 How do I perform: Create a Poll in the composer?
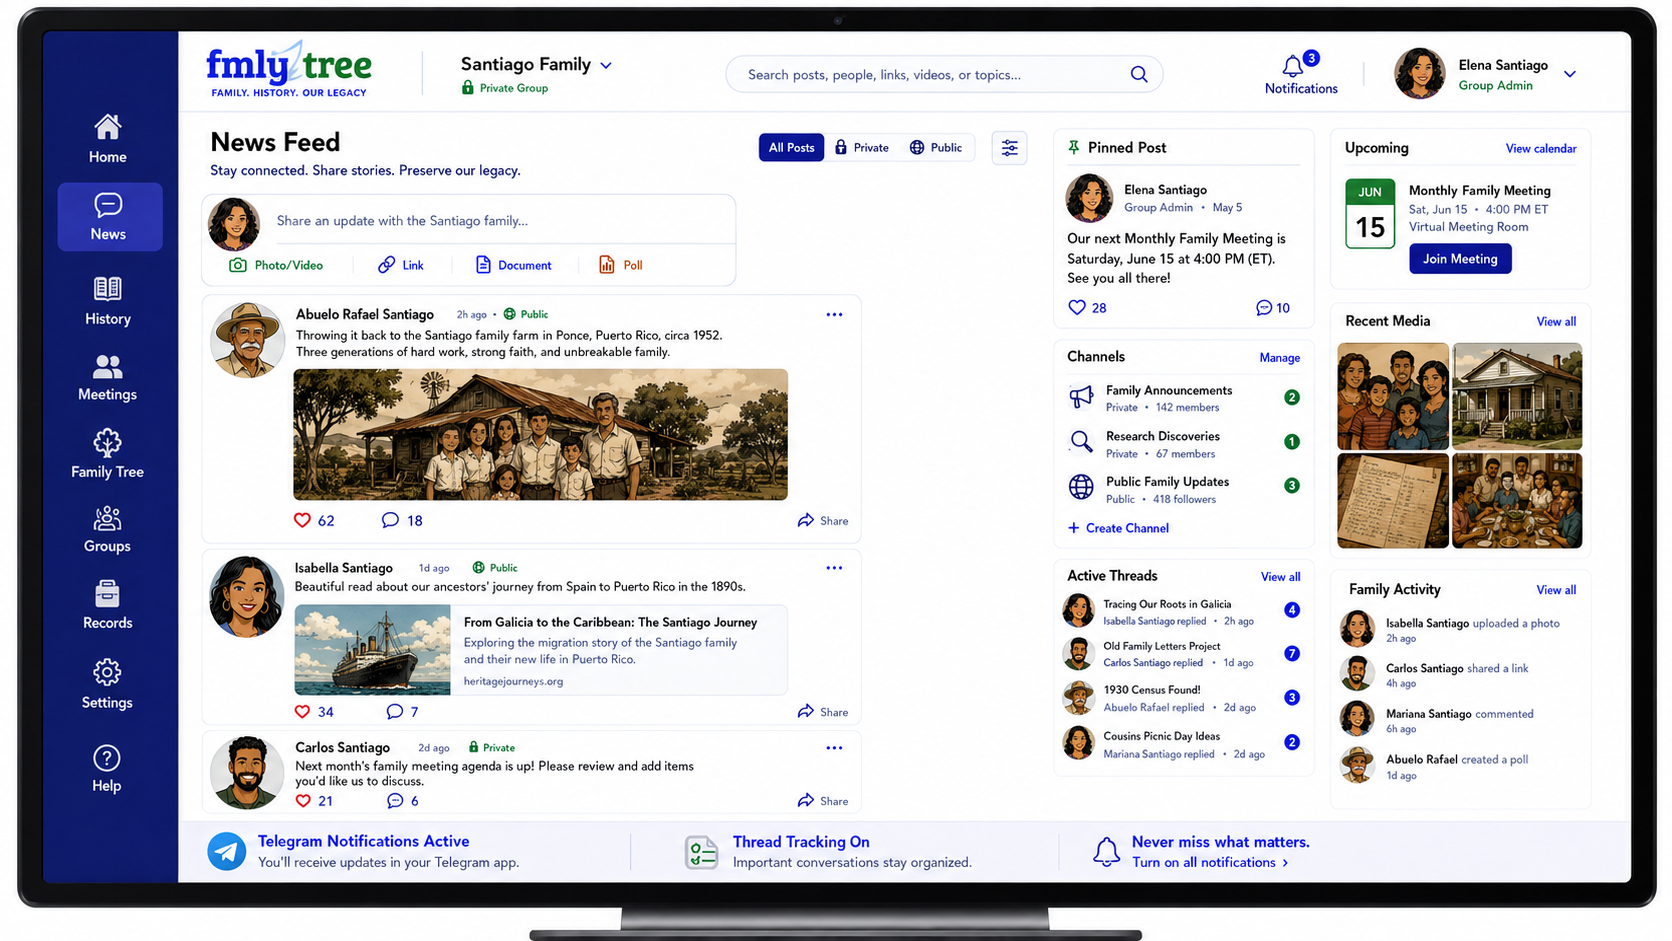620,265
